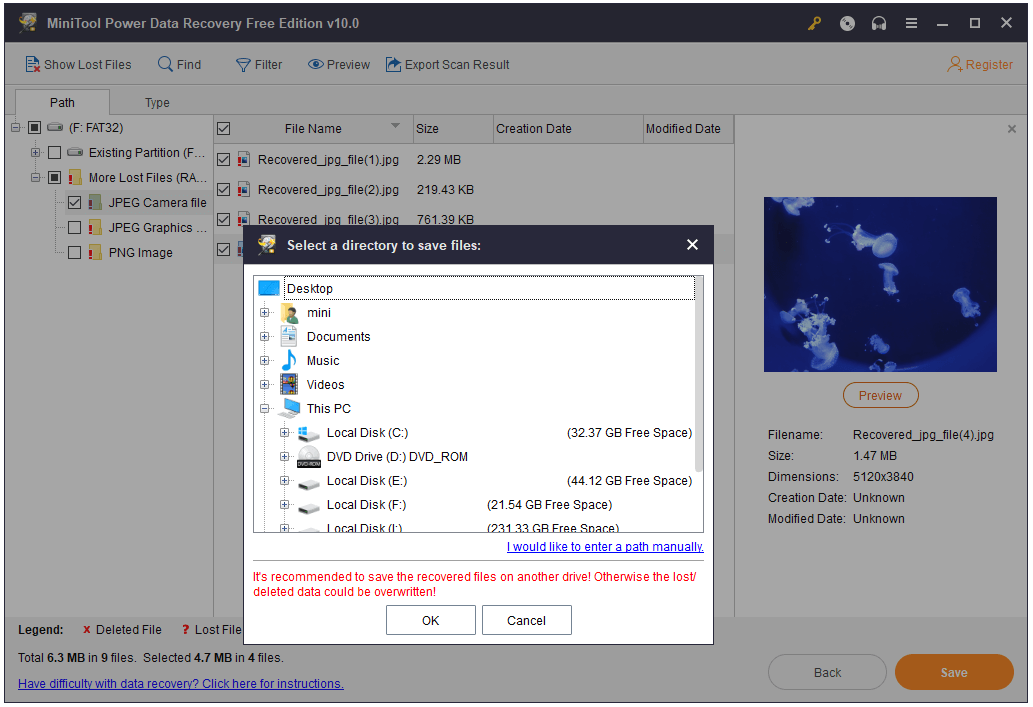Sort by the Size column header
Screen dimensions: 1033x707
click(x=453, y=128)
